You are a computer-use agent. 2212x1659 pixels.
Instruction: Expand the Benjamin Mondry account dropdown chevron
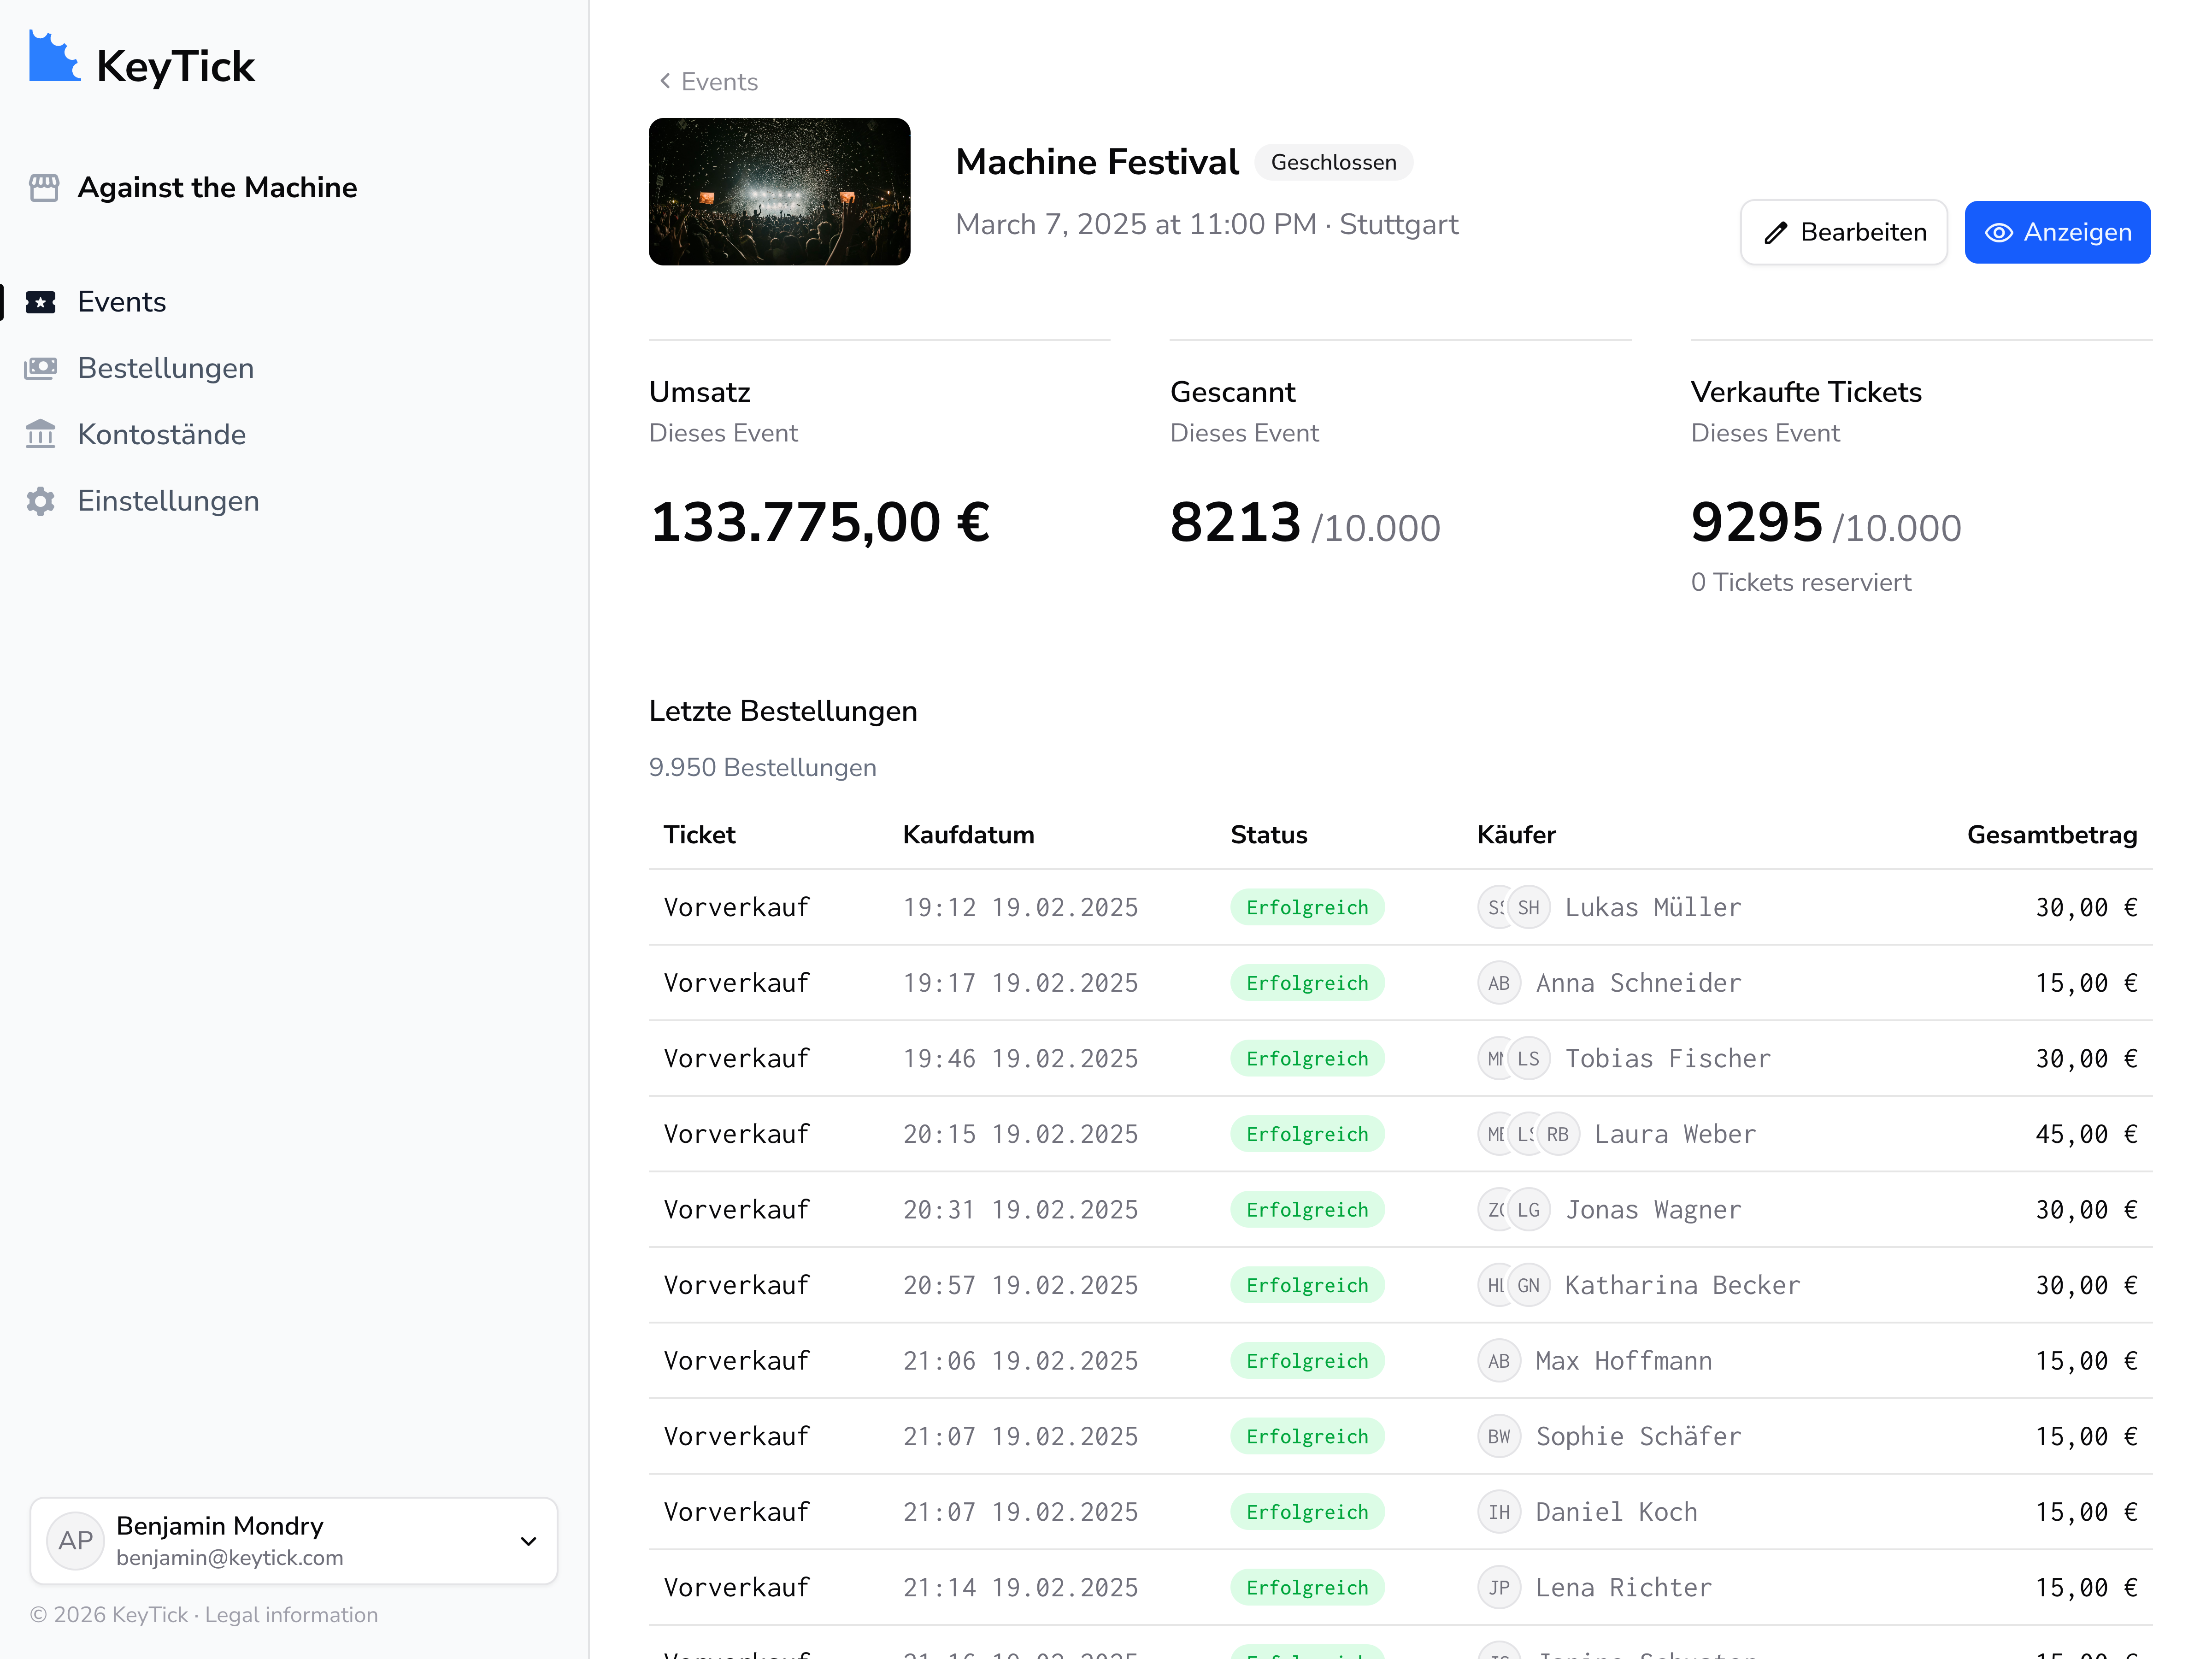[528, 1541]
